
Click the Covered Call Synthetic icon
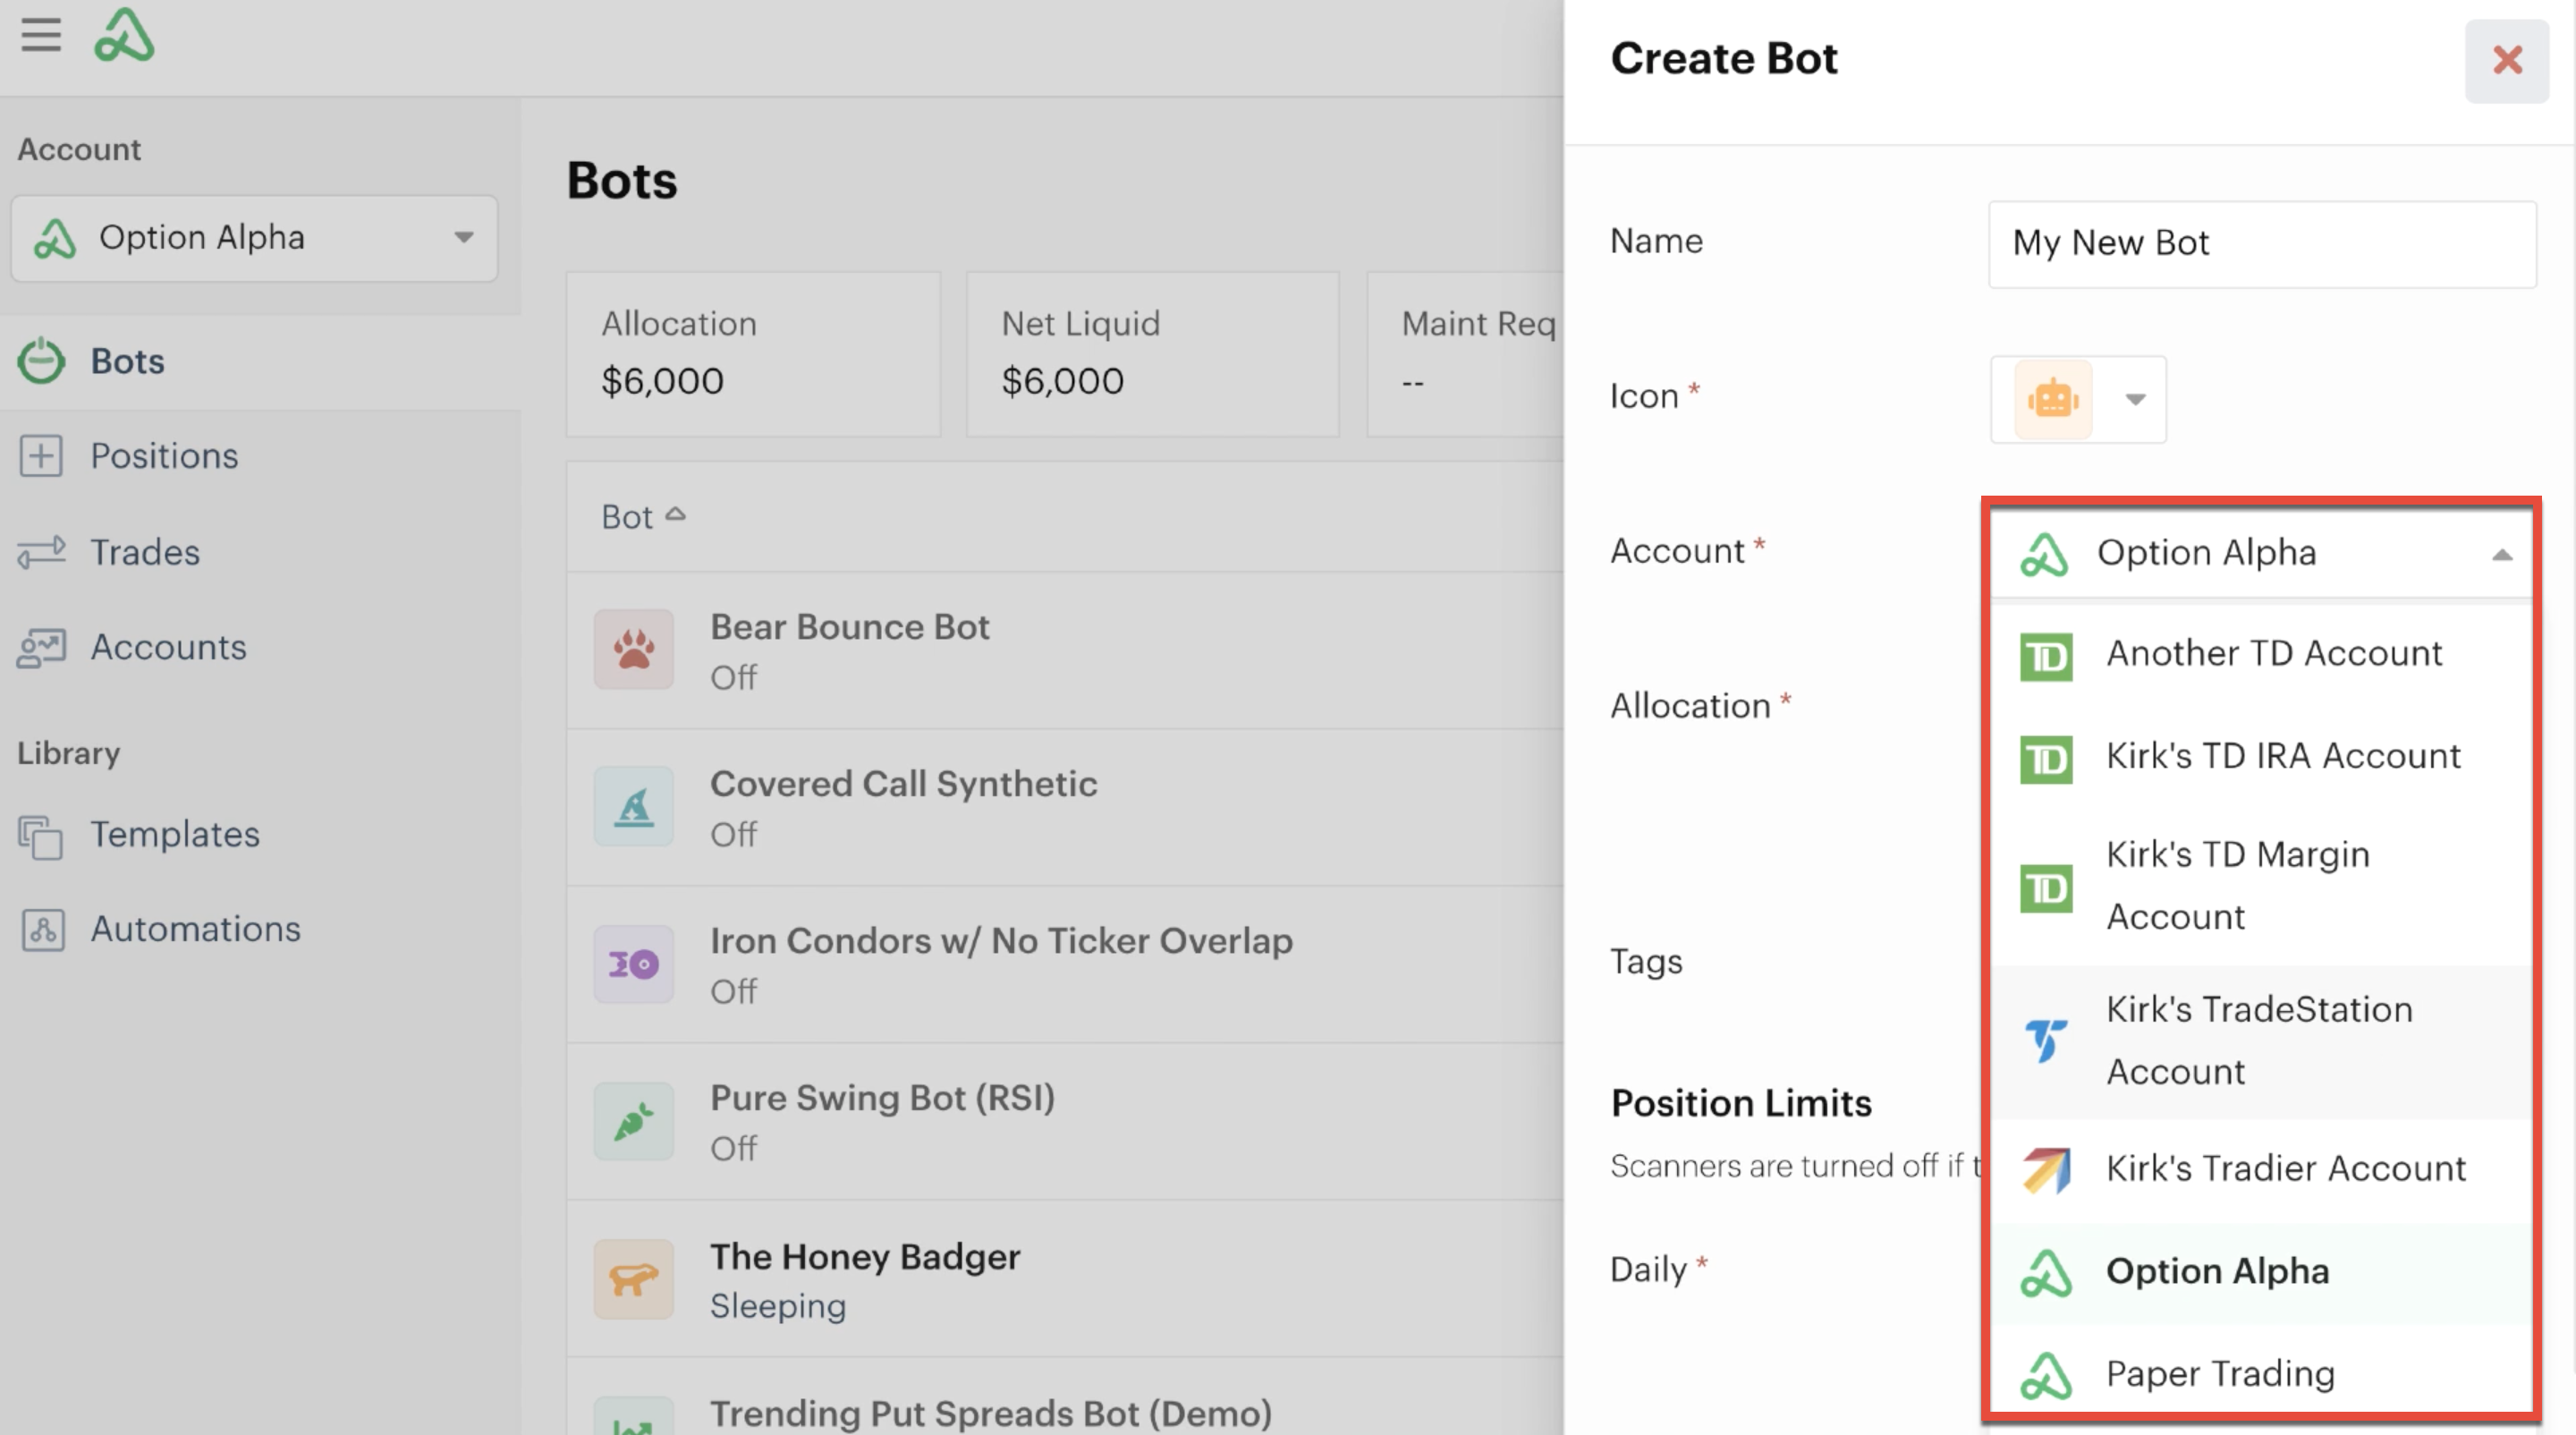(634, 807)
